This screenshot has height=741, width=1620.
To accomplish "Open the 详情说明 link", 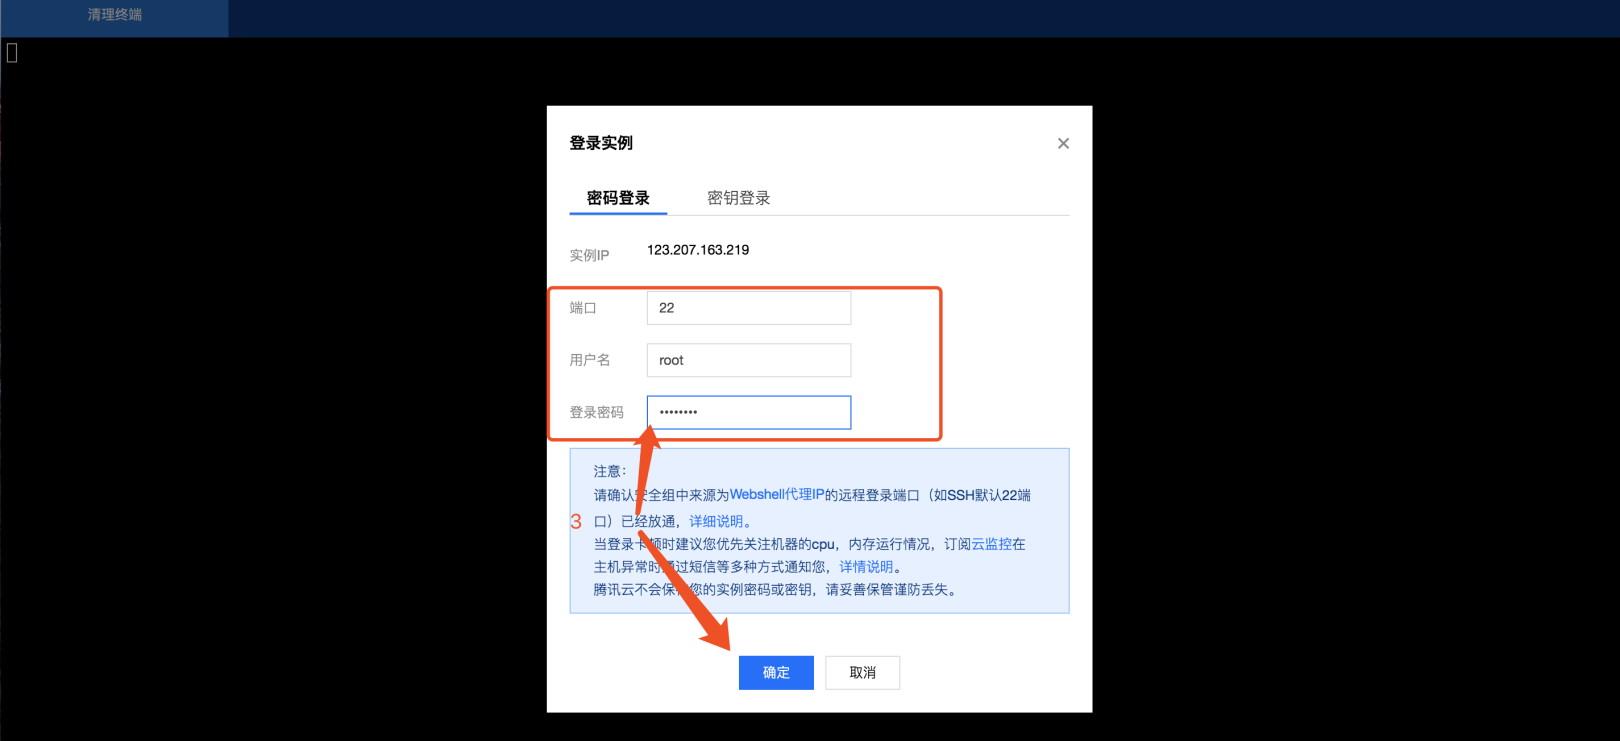I will tap(866, 566).
